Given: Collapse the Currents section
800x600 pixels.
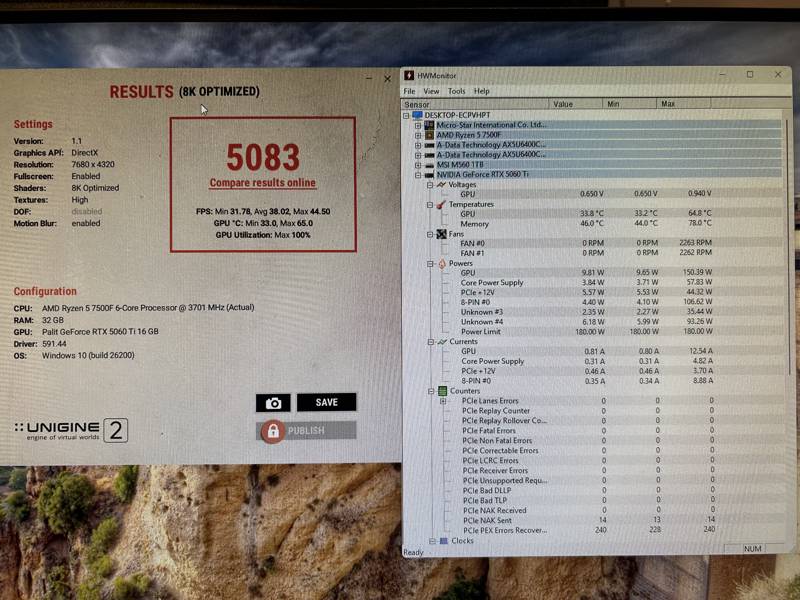Looking at the screenshot, I should [431, 342].
